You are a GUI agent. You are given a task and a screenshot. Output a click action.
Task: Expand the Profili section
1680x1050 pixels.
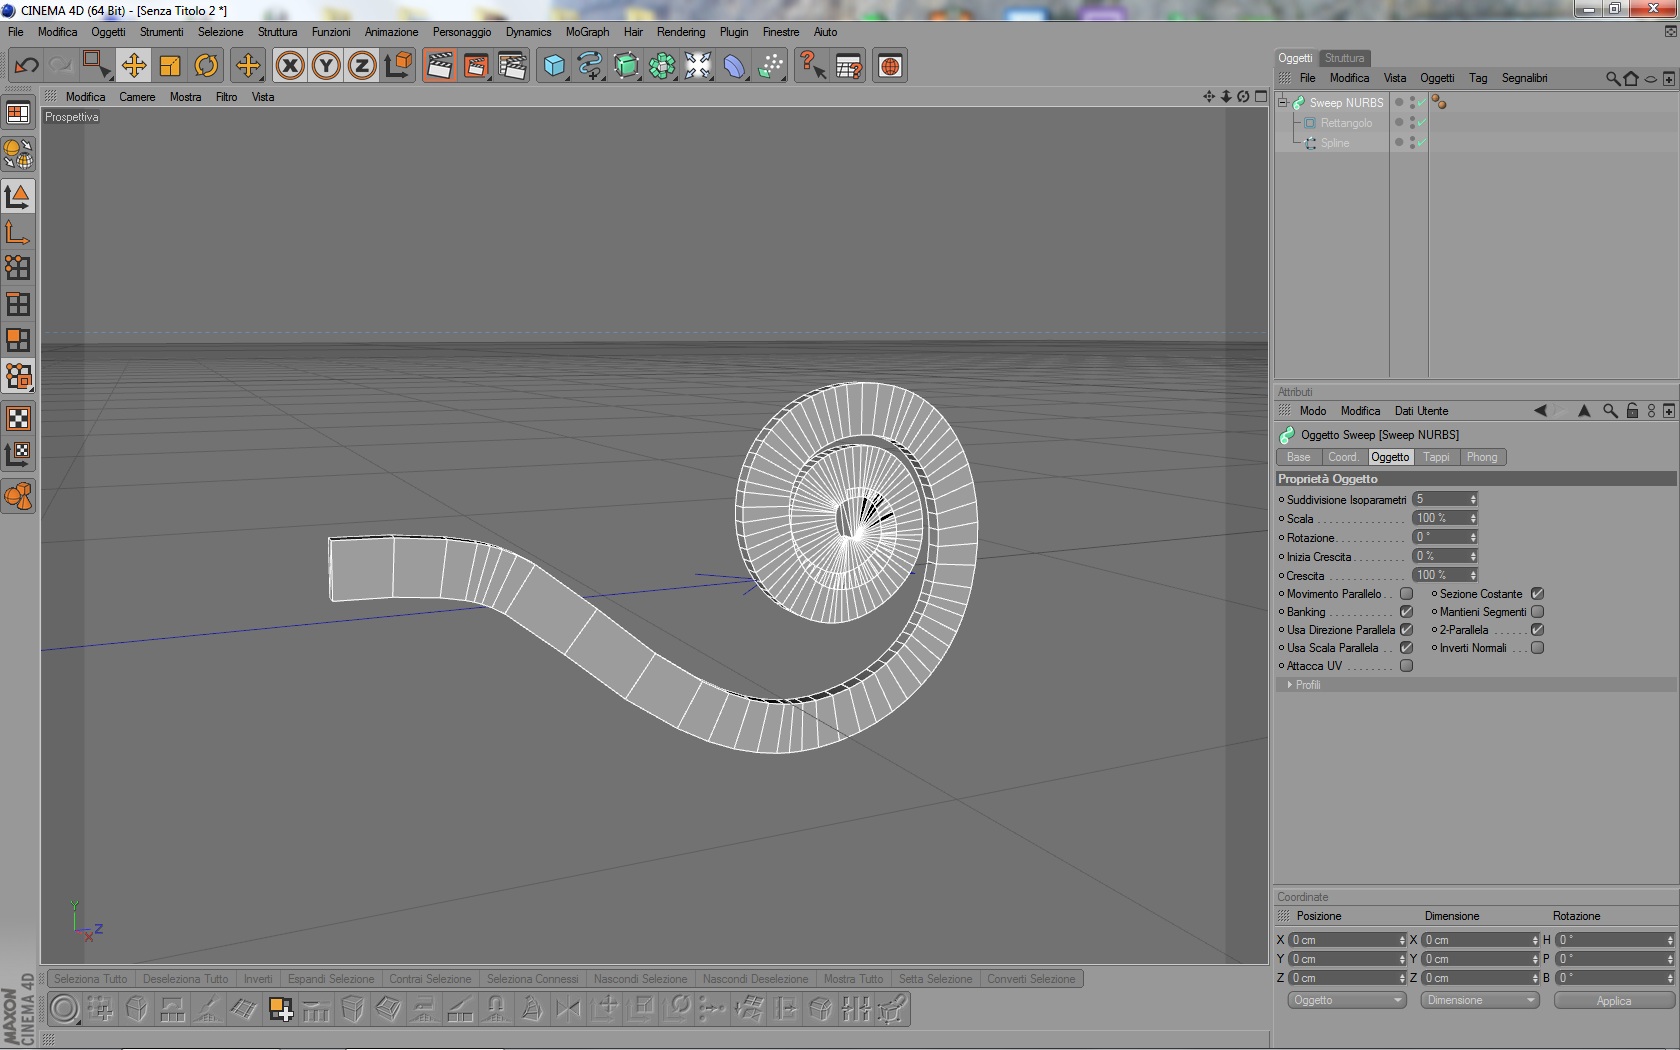(x=1290, y=685)
